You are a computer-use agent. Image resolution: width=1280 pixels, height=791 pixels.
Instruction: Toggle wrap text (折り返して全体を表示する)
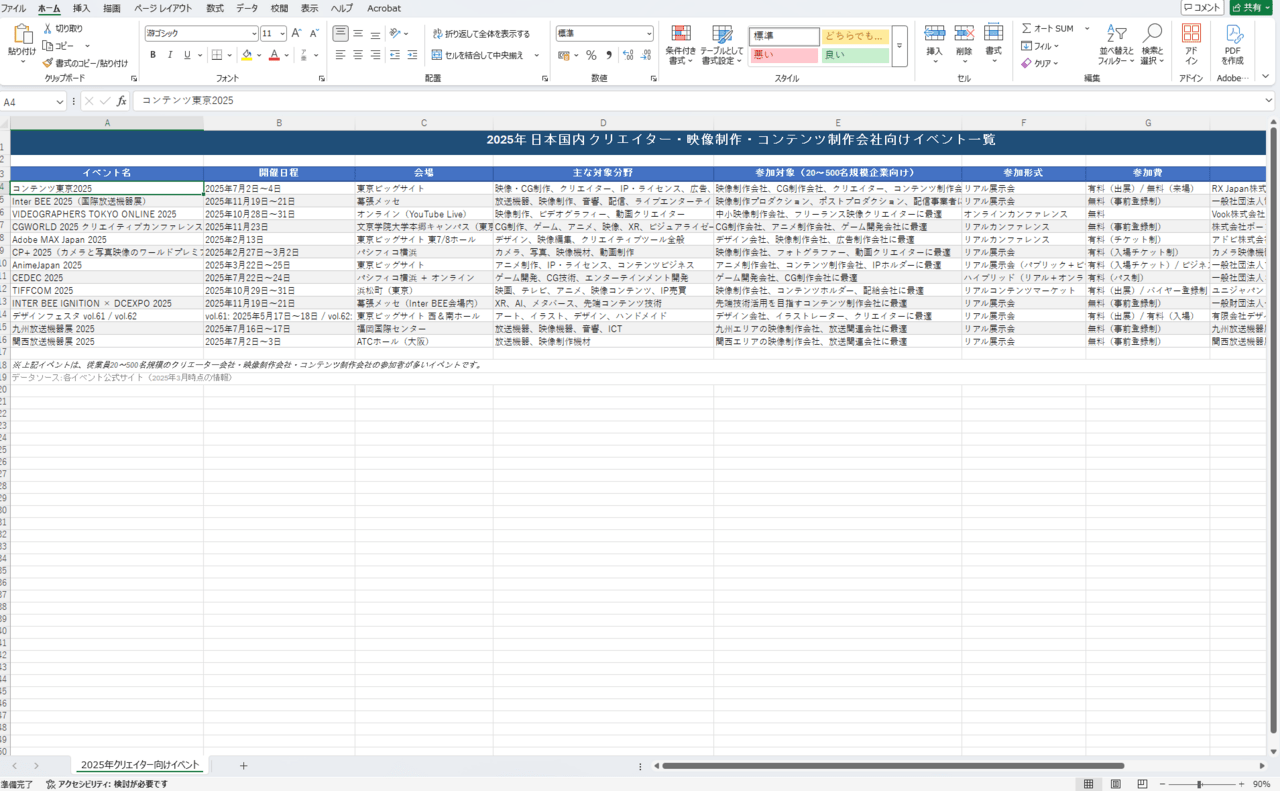coord(481,34)
